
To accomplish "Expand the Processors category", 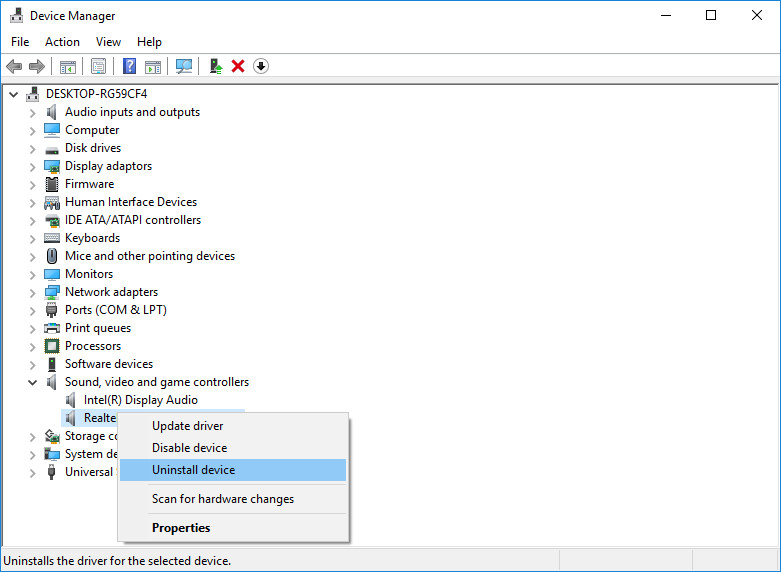I will [x=32, y=347].
